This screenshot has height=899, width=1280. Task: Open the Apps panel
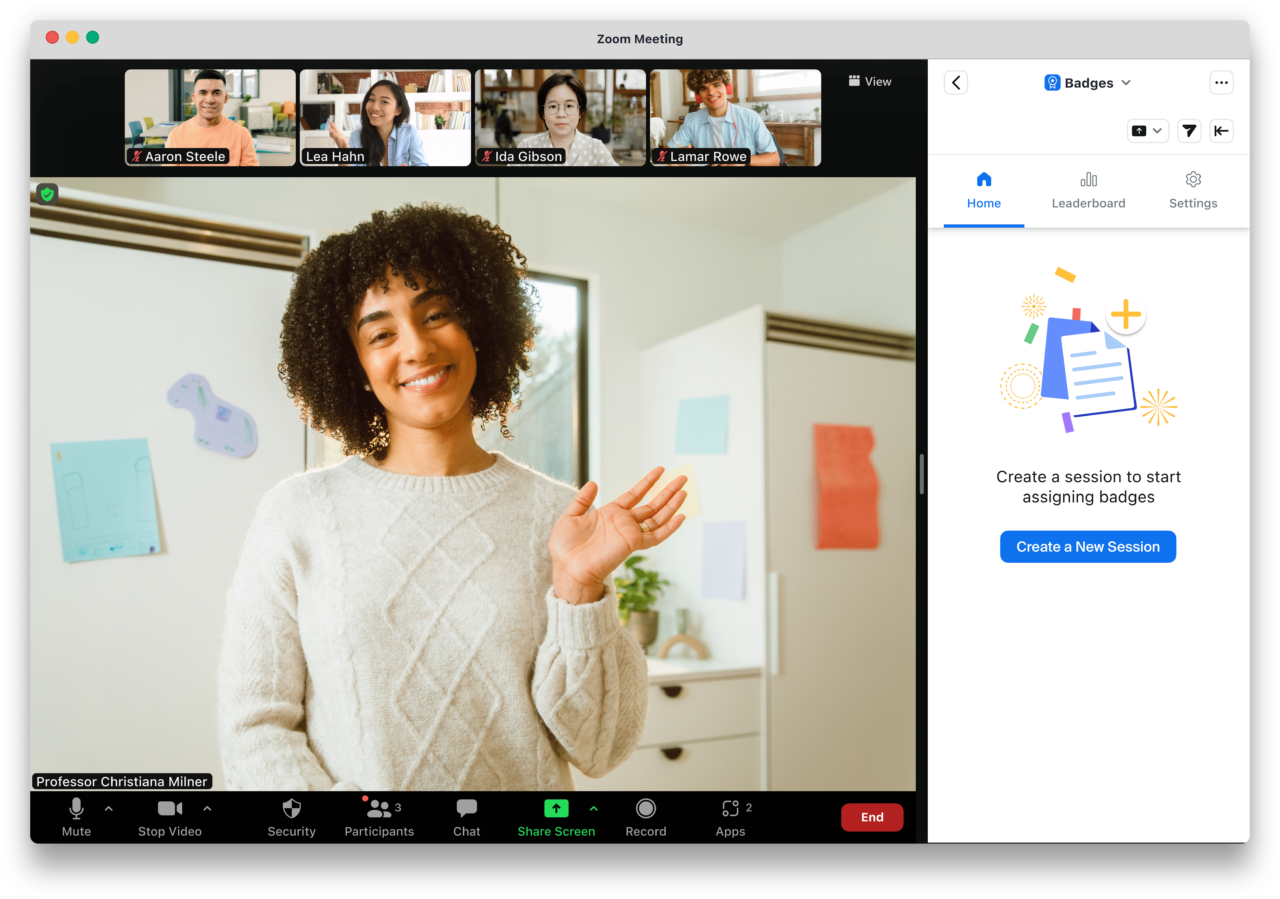[x=730, y=816]
